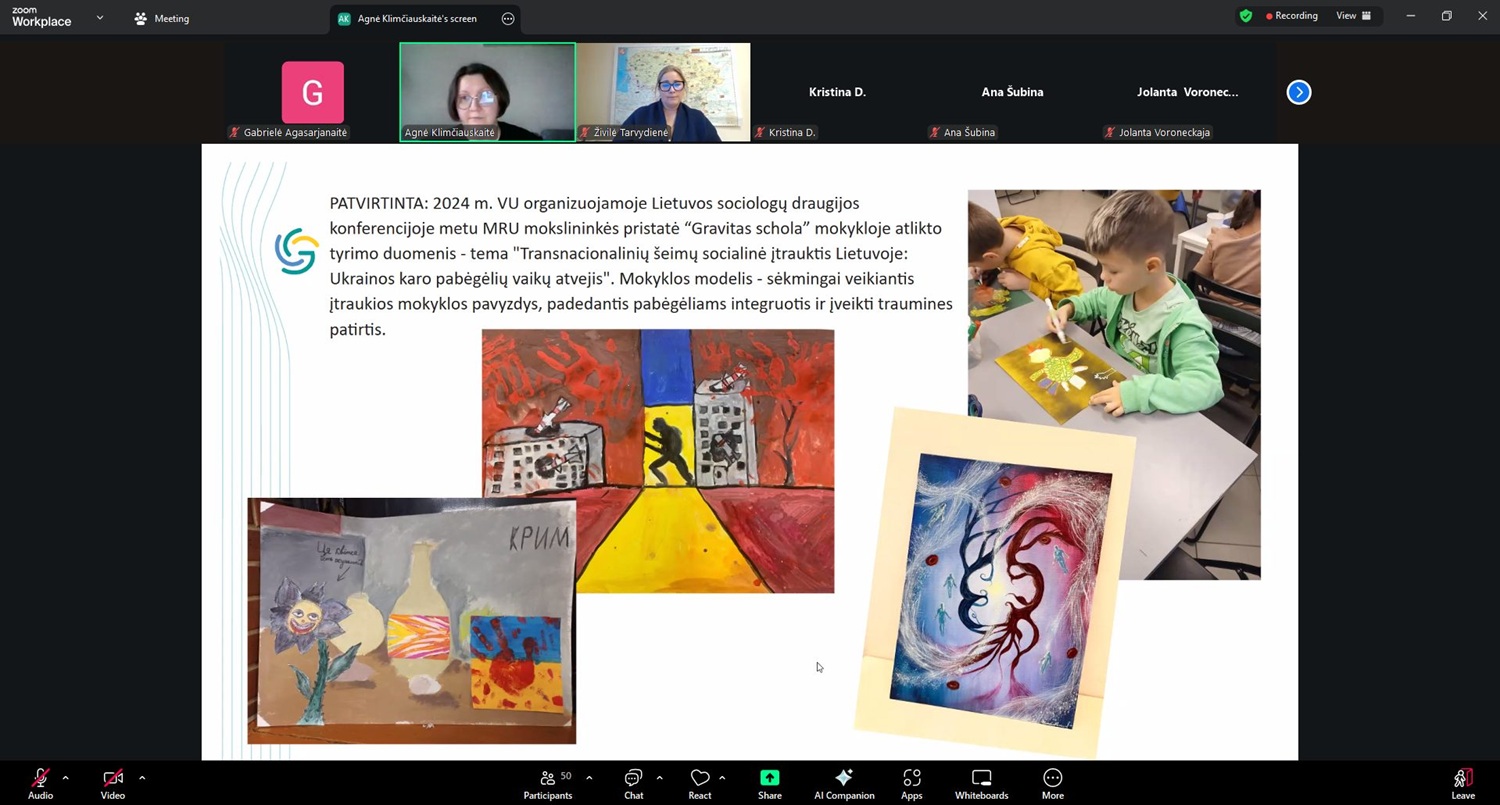Open the Participants panel
The width and height of the screenshot is (1500, 805).
[547, 783]
